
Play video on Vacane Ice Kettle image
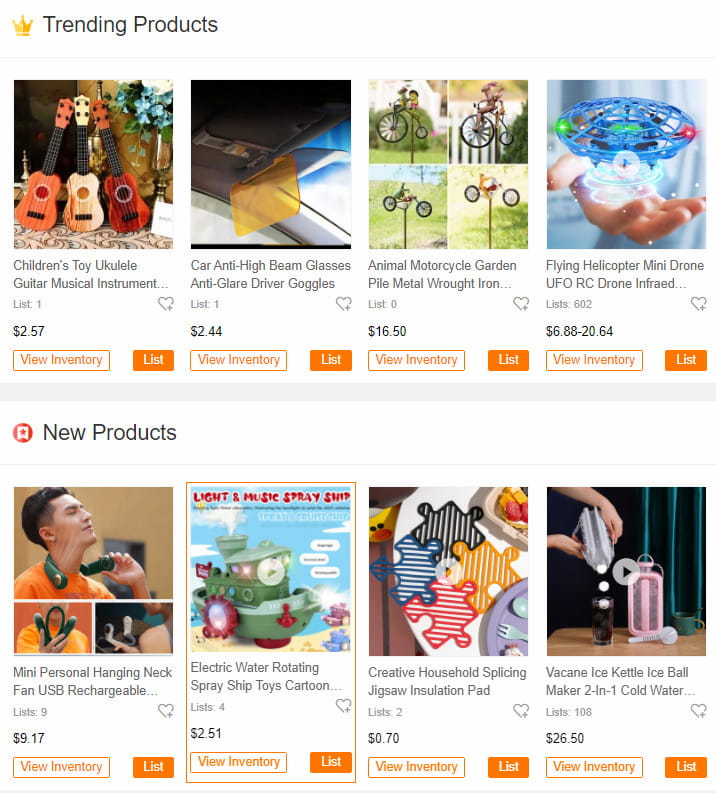[626, 571]
